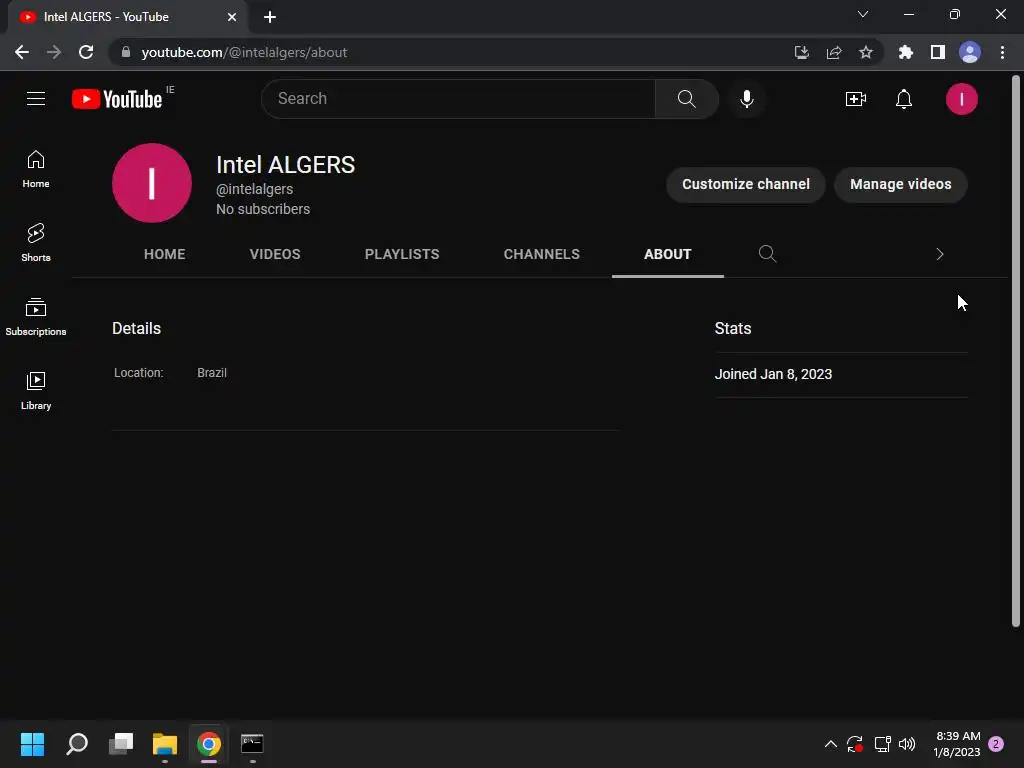
Task: Open Task View on taskbar
Action: [x=121, y=744]
